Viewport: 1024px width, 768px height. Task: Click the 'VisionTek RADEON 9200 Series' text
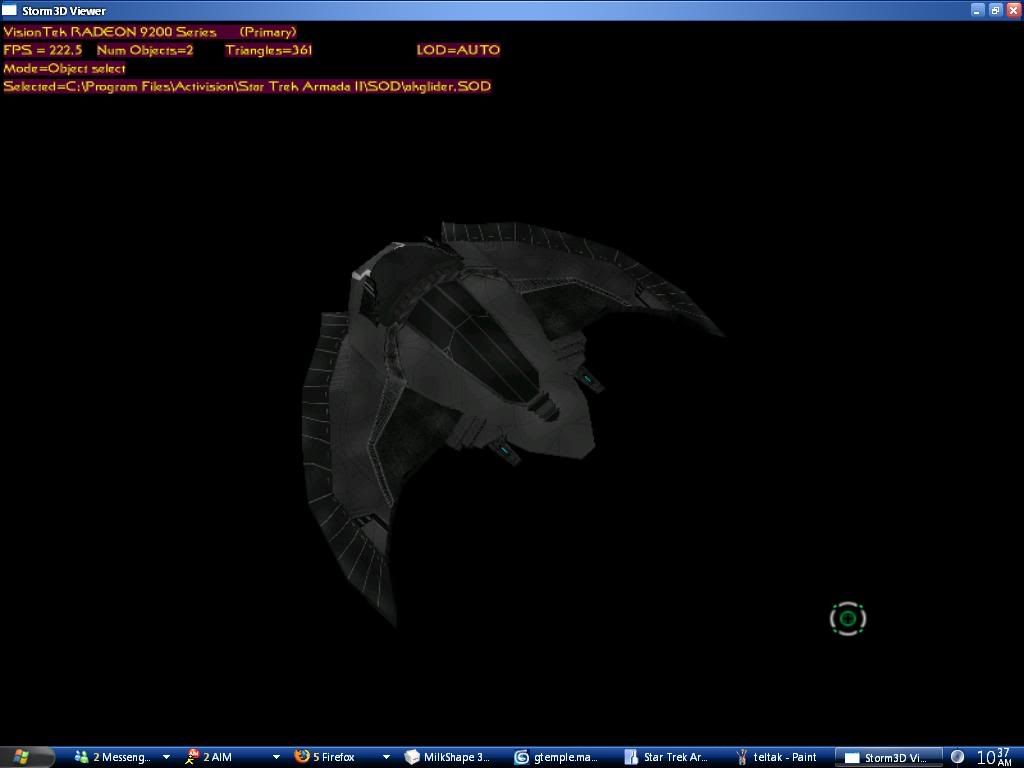[110, 32]
